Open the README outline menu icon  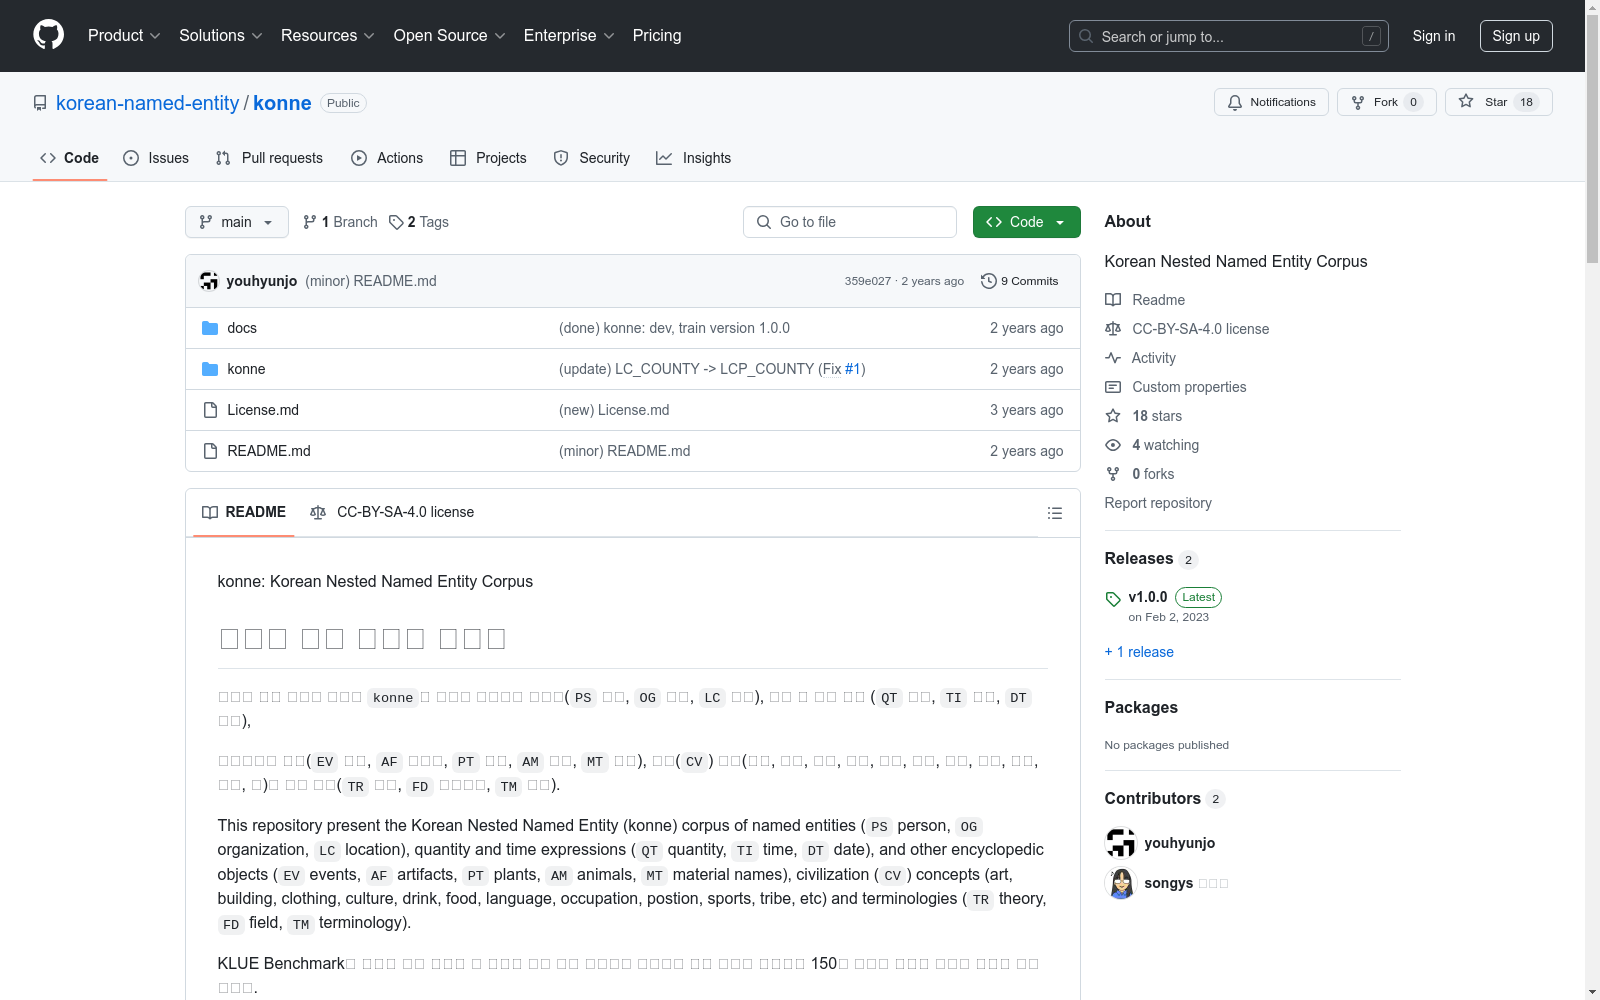point(1055,513)
